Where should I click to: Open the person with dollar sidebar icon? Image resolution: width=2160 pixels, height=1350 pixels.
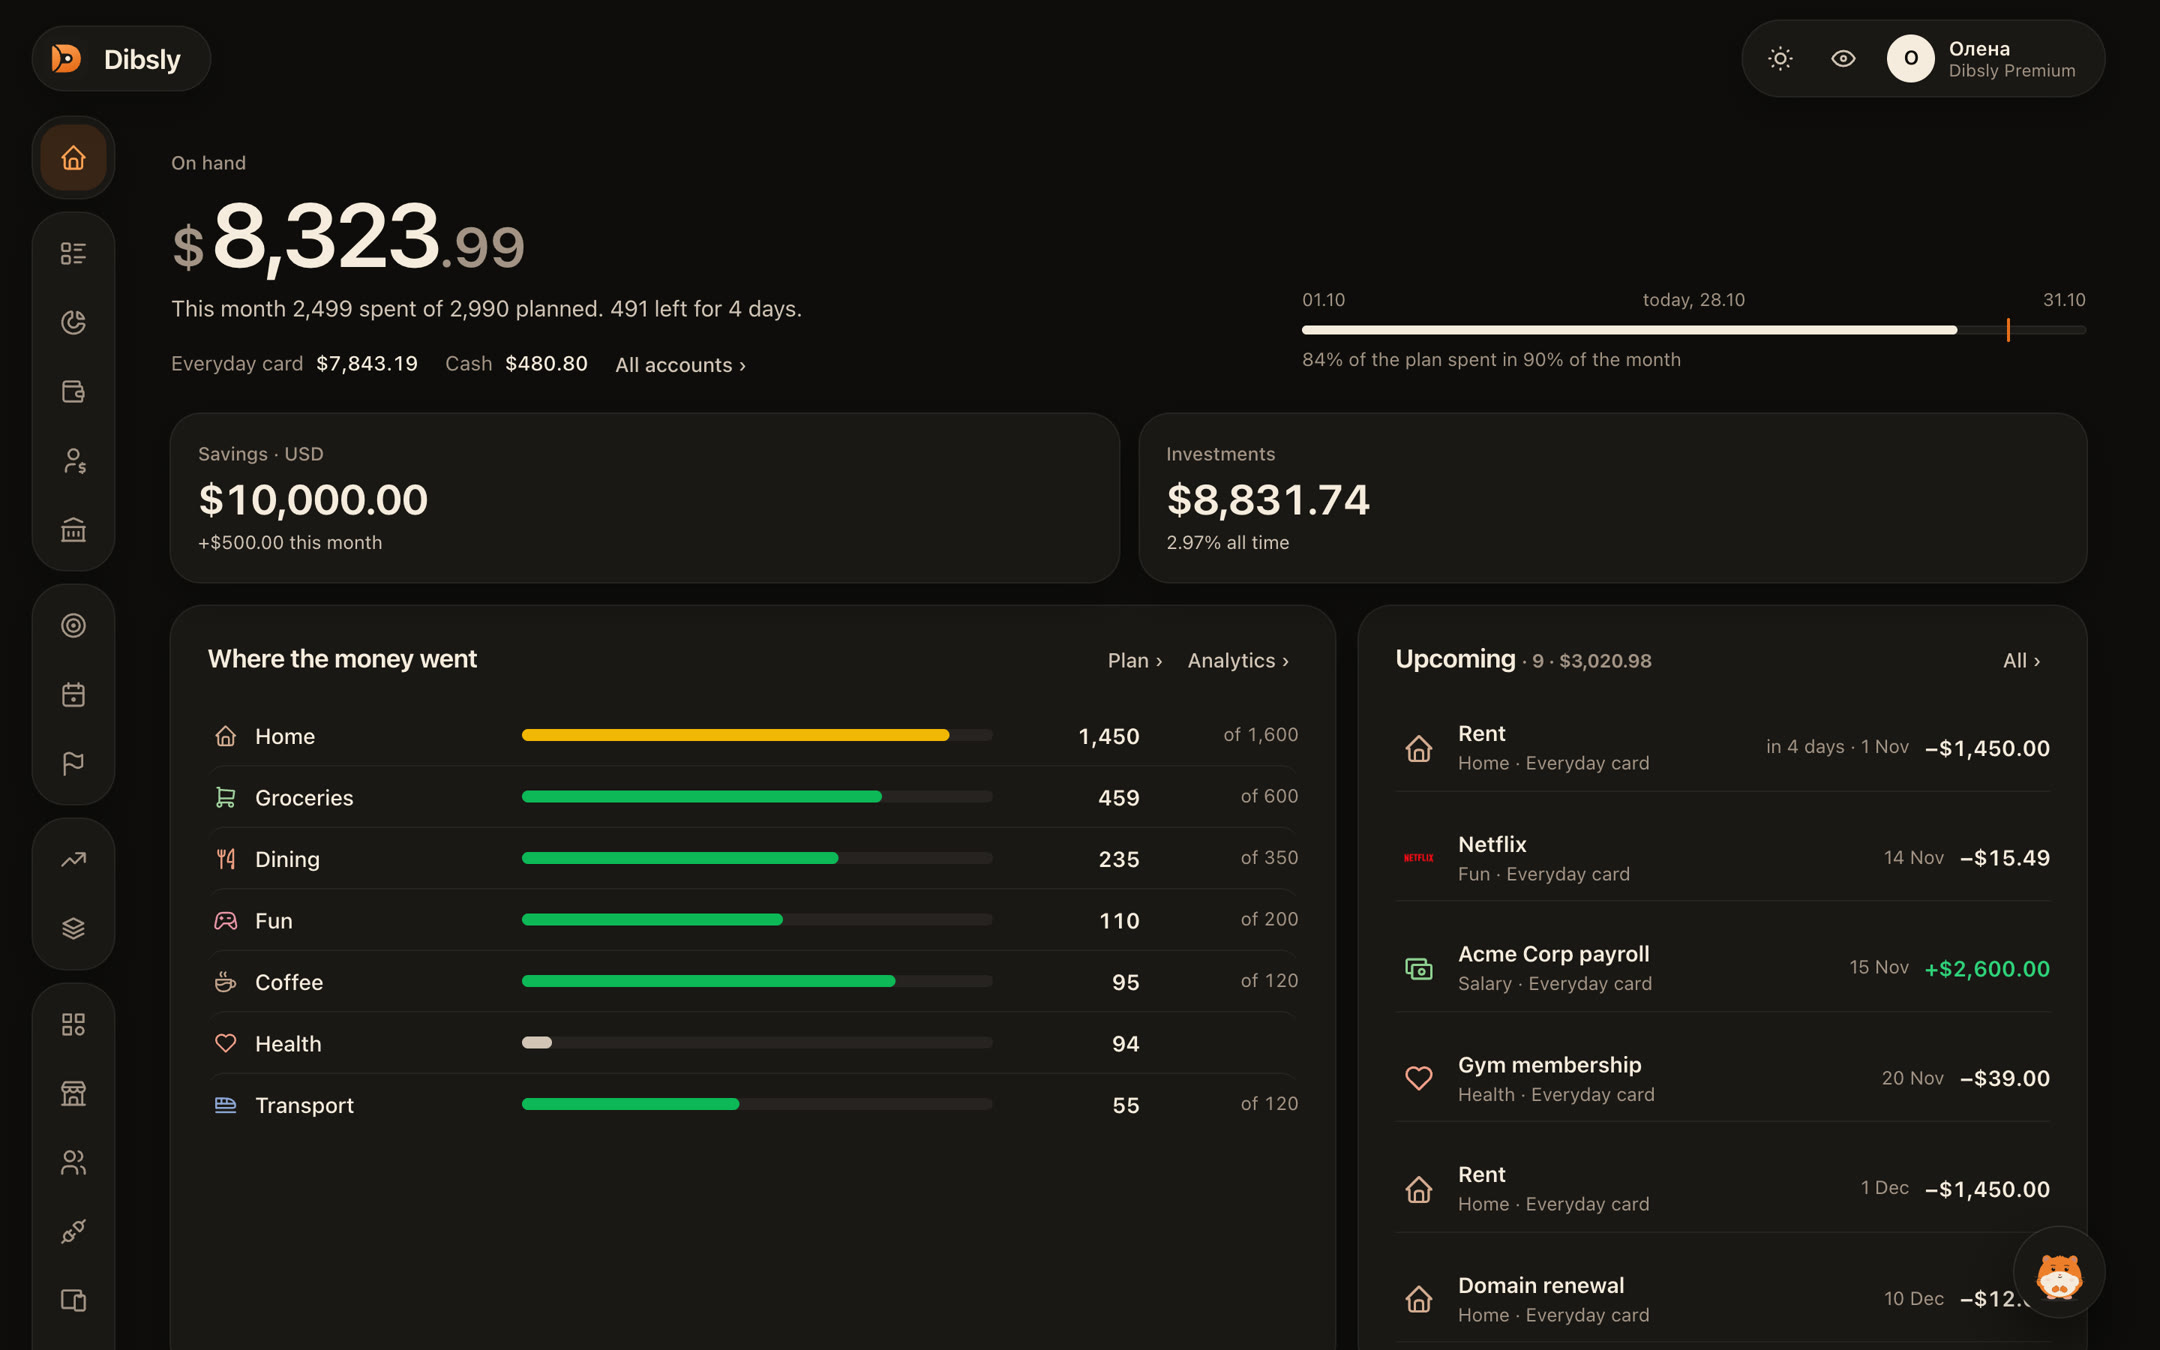coord(73,461)
